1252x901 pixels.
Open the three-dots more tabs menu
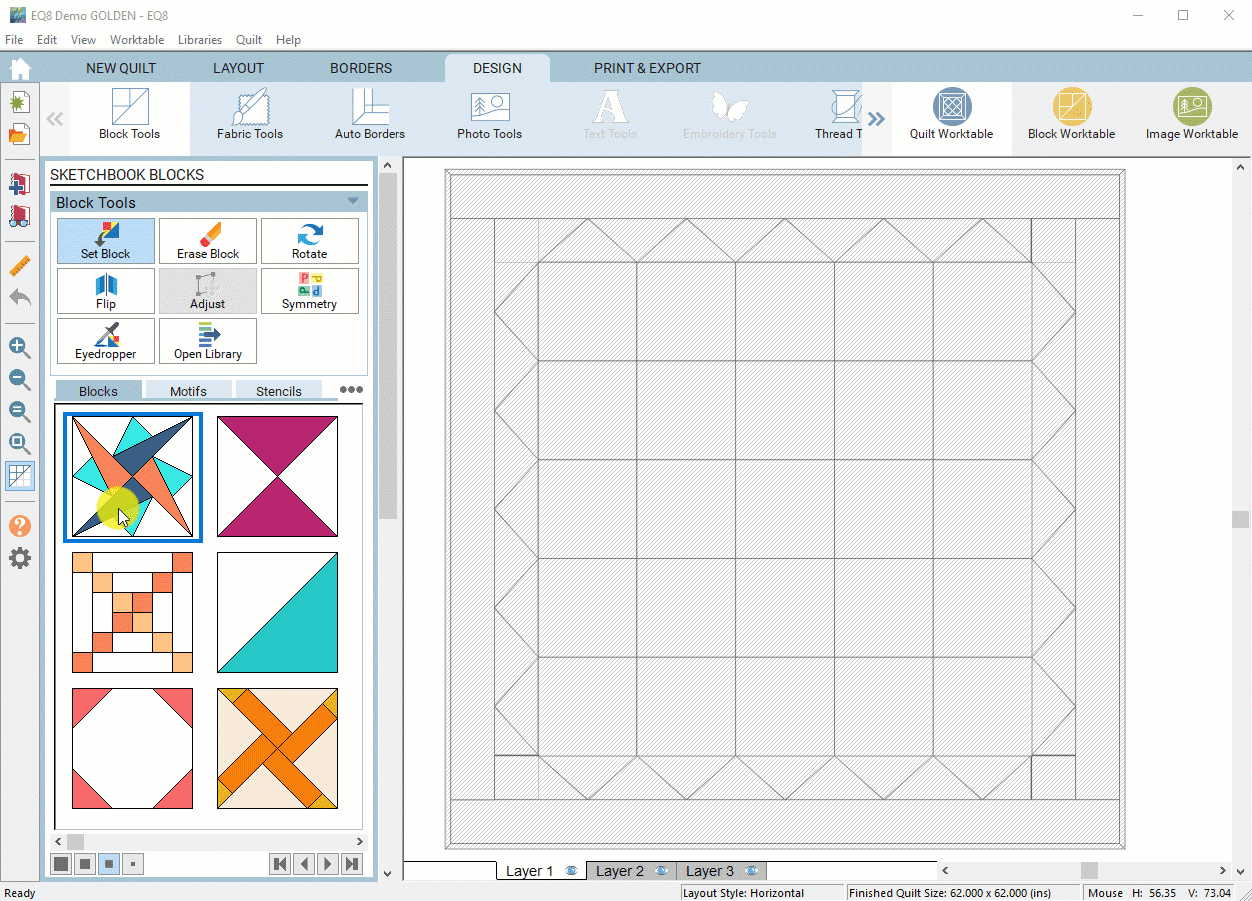coord(351,390)
